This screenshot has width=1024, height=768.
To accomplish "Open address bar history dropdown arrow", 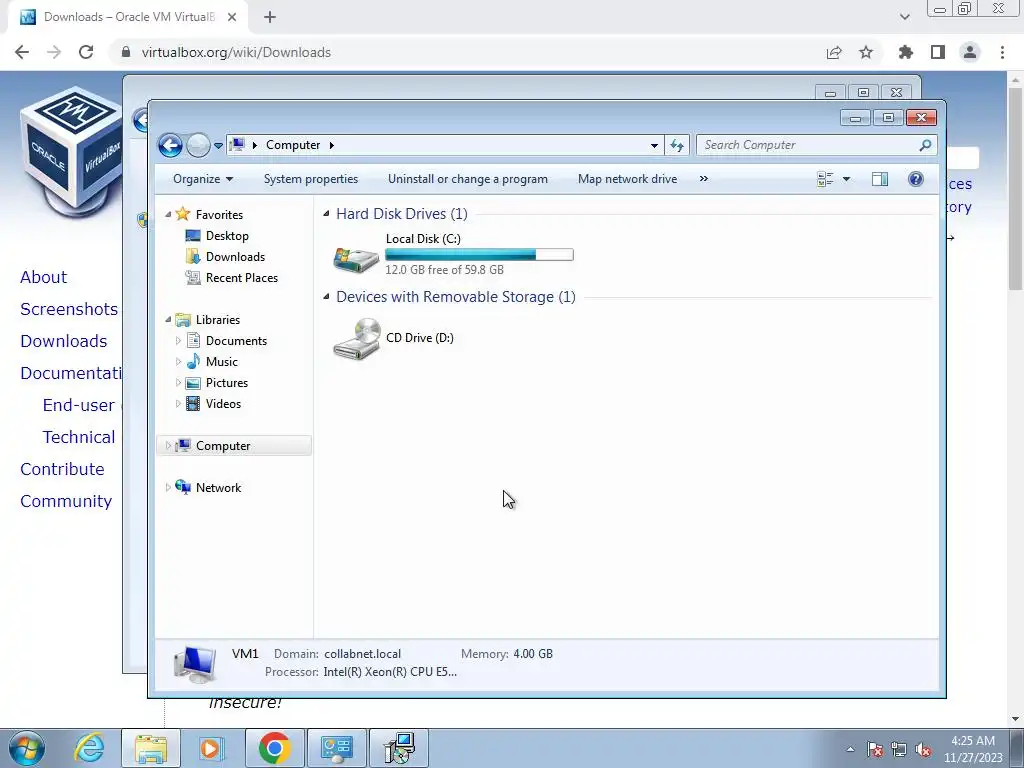I will [654, 146].
